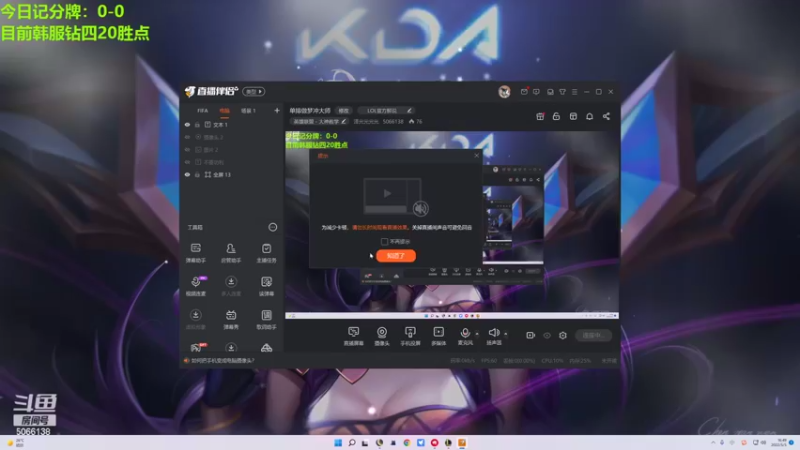Expand the speaker options arrow
This screenshot has height=450, width=800.
click(x=506, y=334)
